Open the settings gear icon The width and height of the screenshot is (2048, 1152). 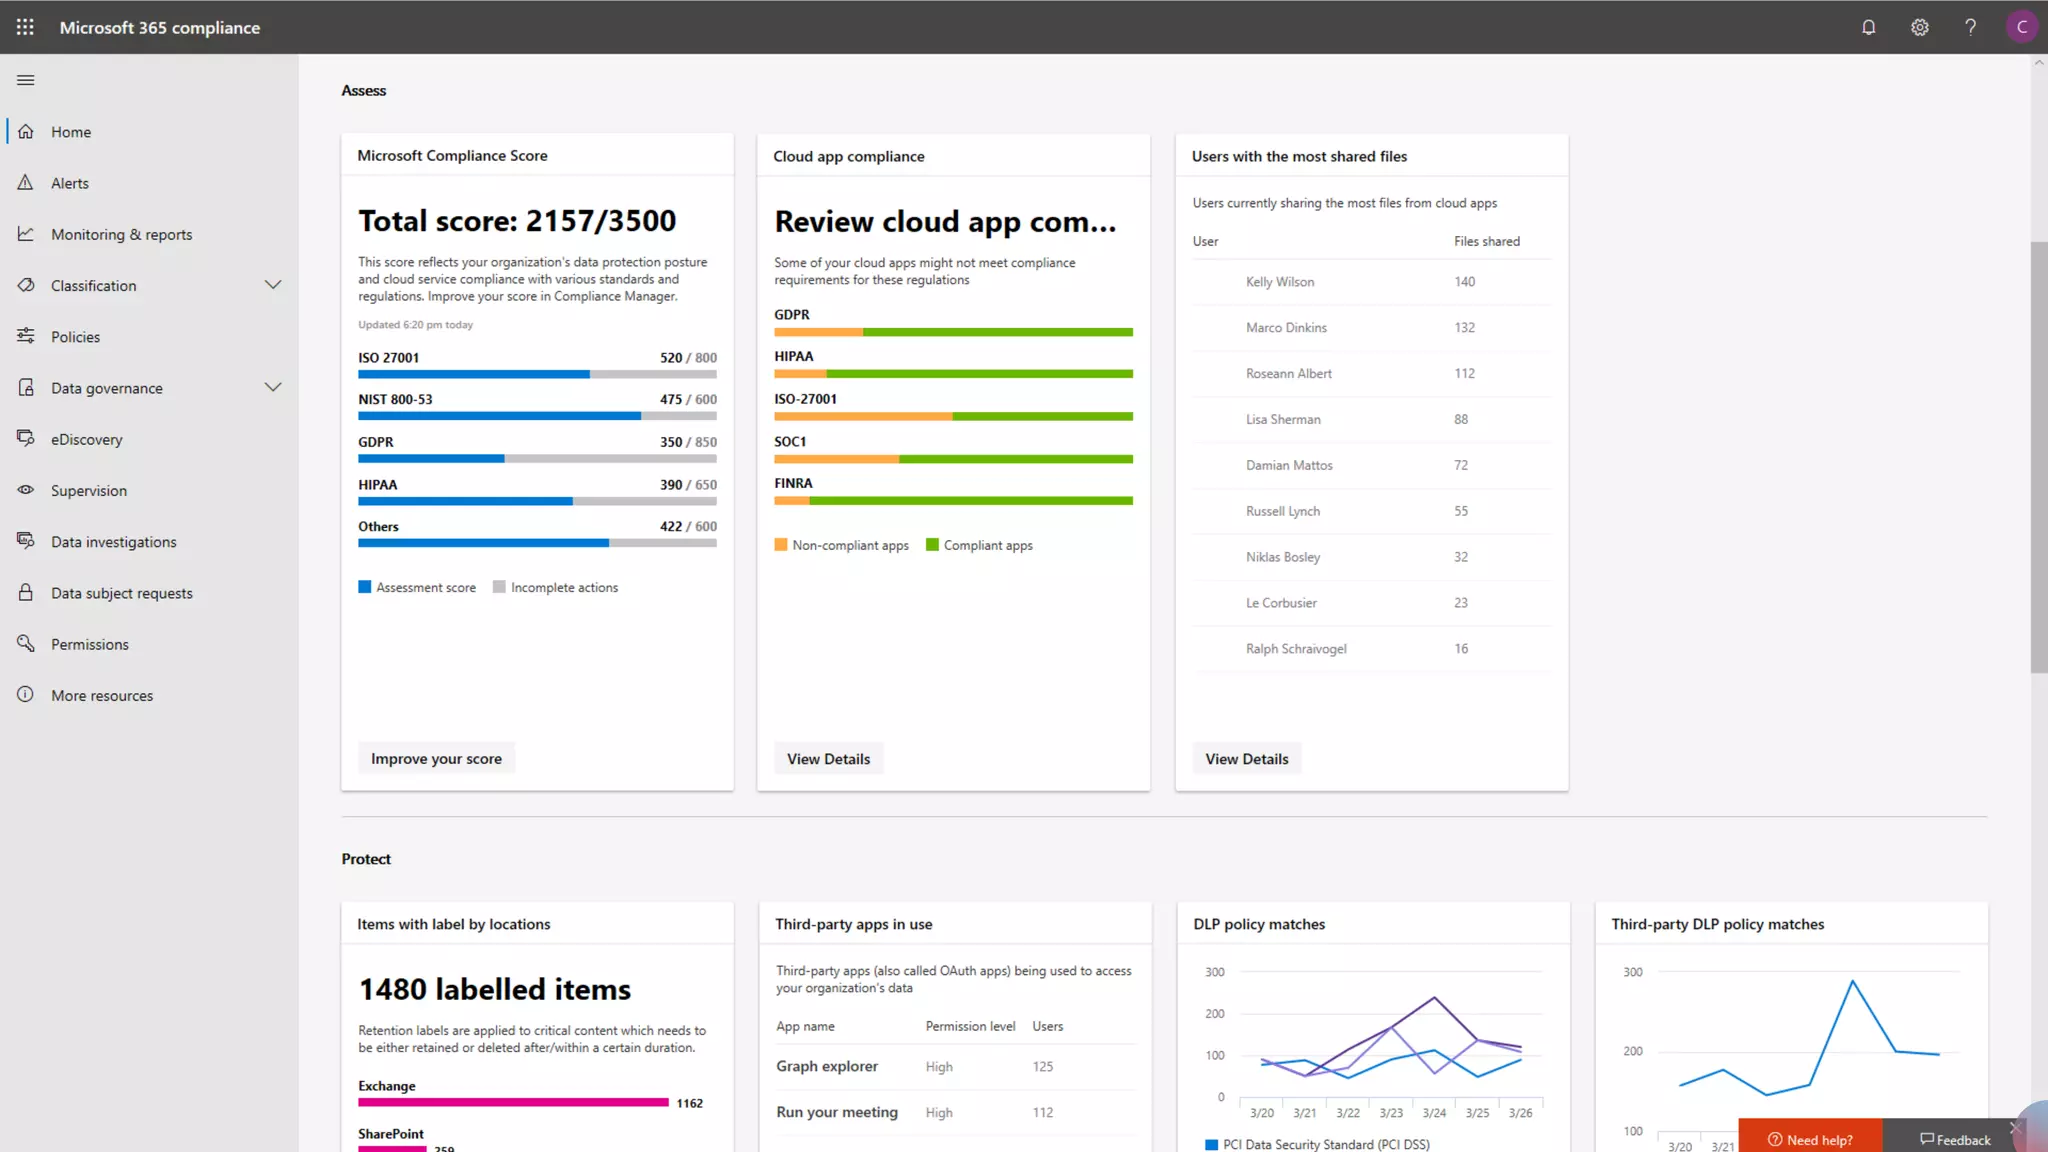1919,27
